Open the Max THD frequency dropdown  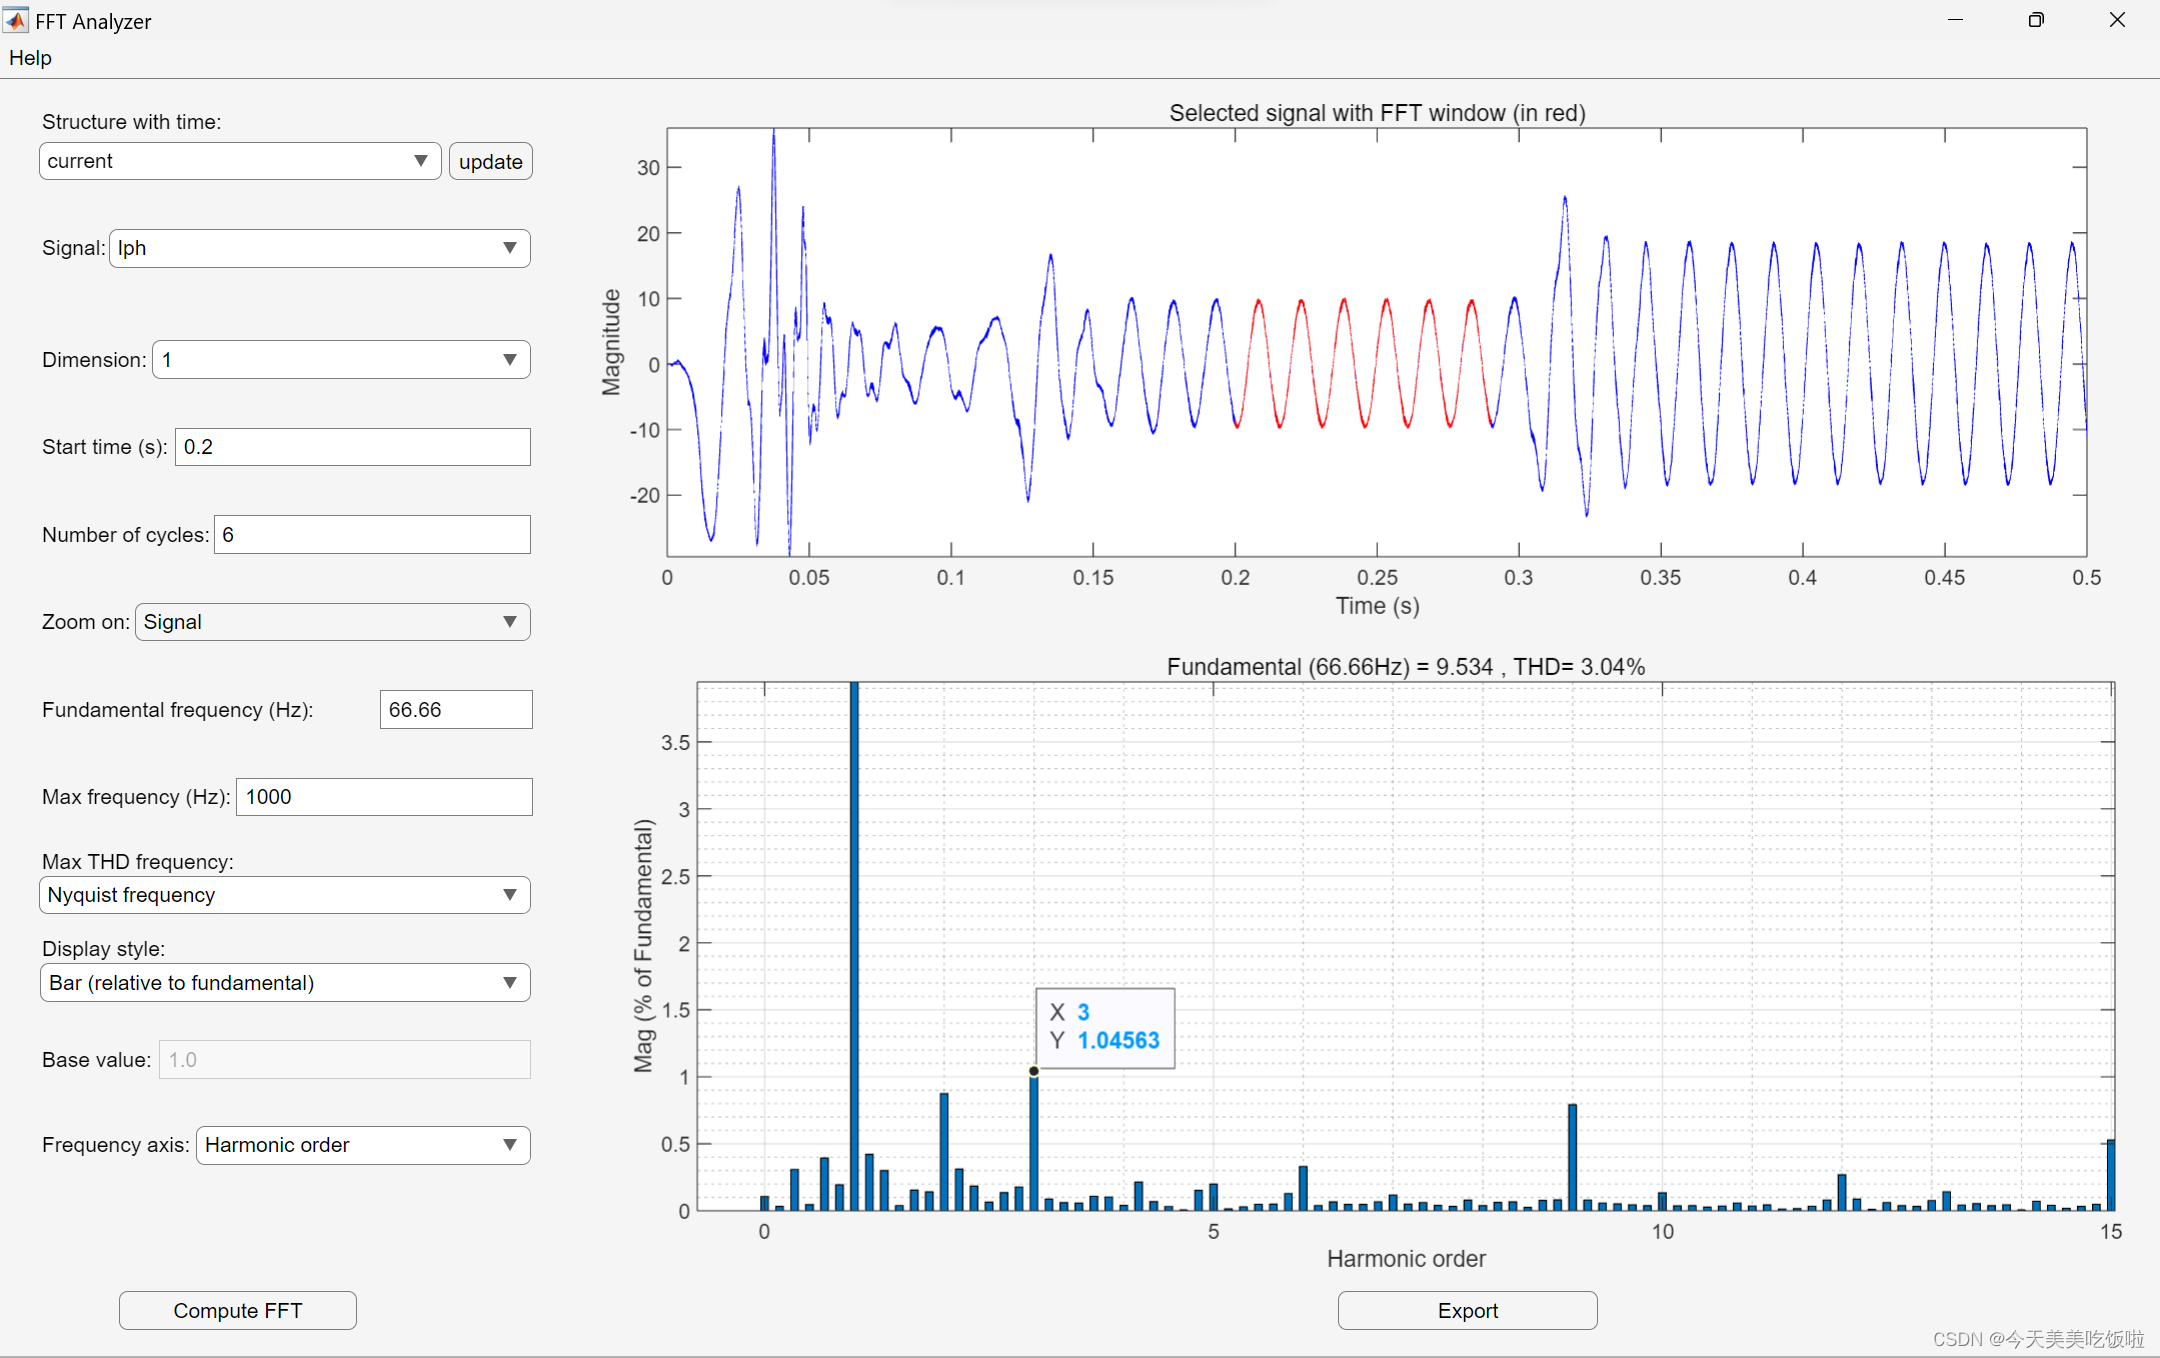pos(285,895)
